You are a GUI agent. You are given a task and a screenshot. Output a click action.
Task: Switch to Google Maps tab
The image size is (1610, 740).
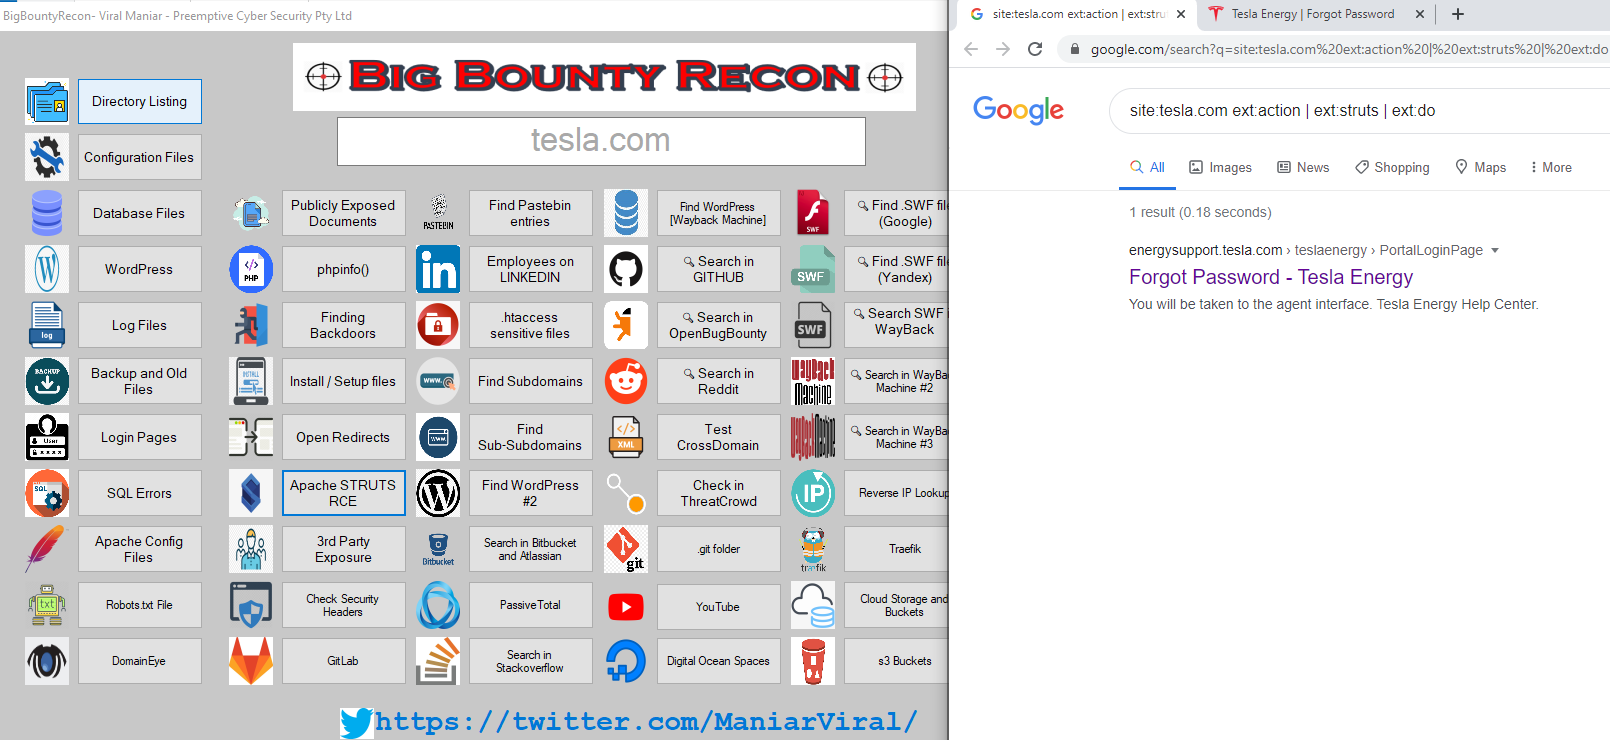(1480, 168)
